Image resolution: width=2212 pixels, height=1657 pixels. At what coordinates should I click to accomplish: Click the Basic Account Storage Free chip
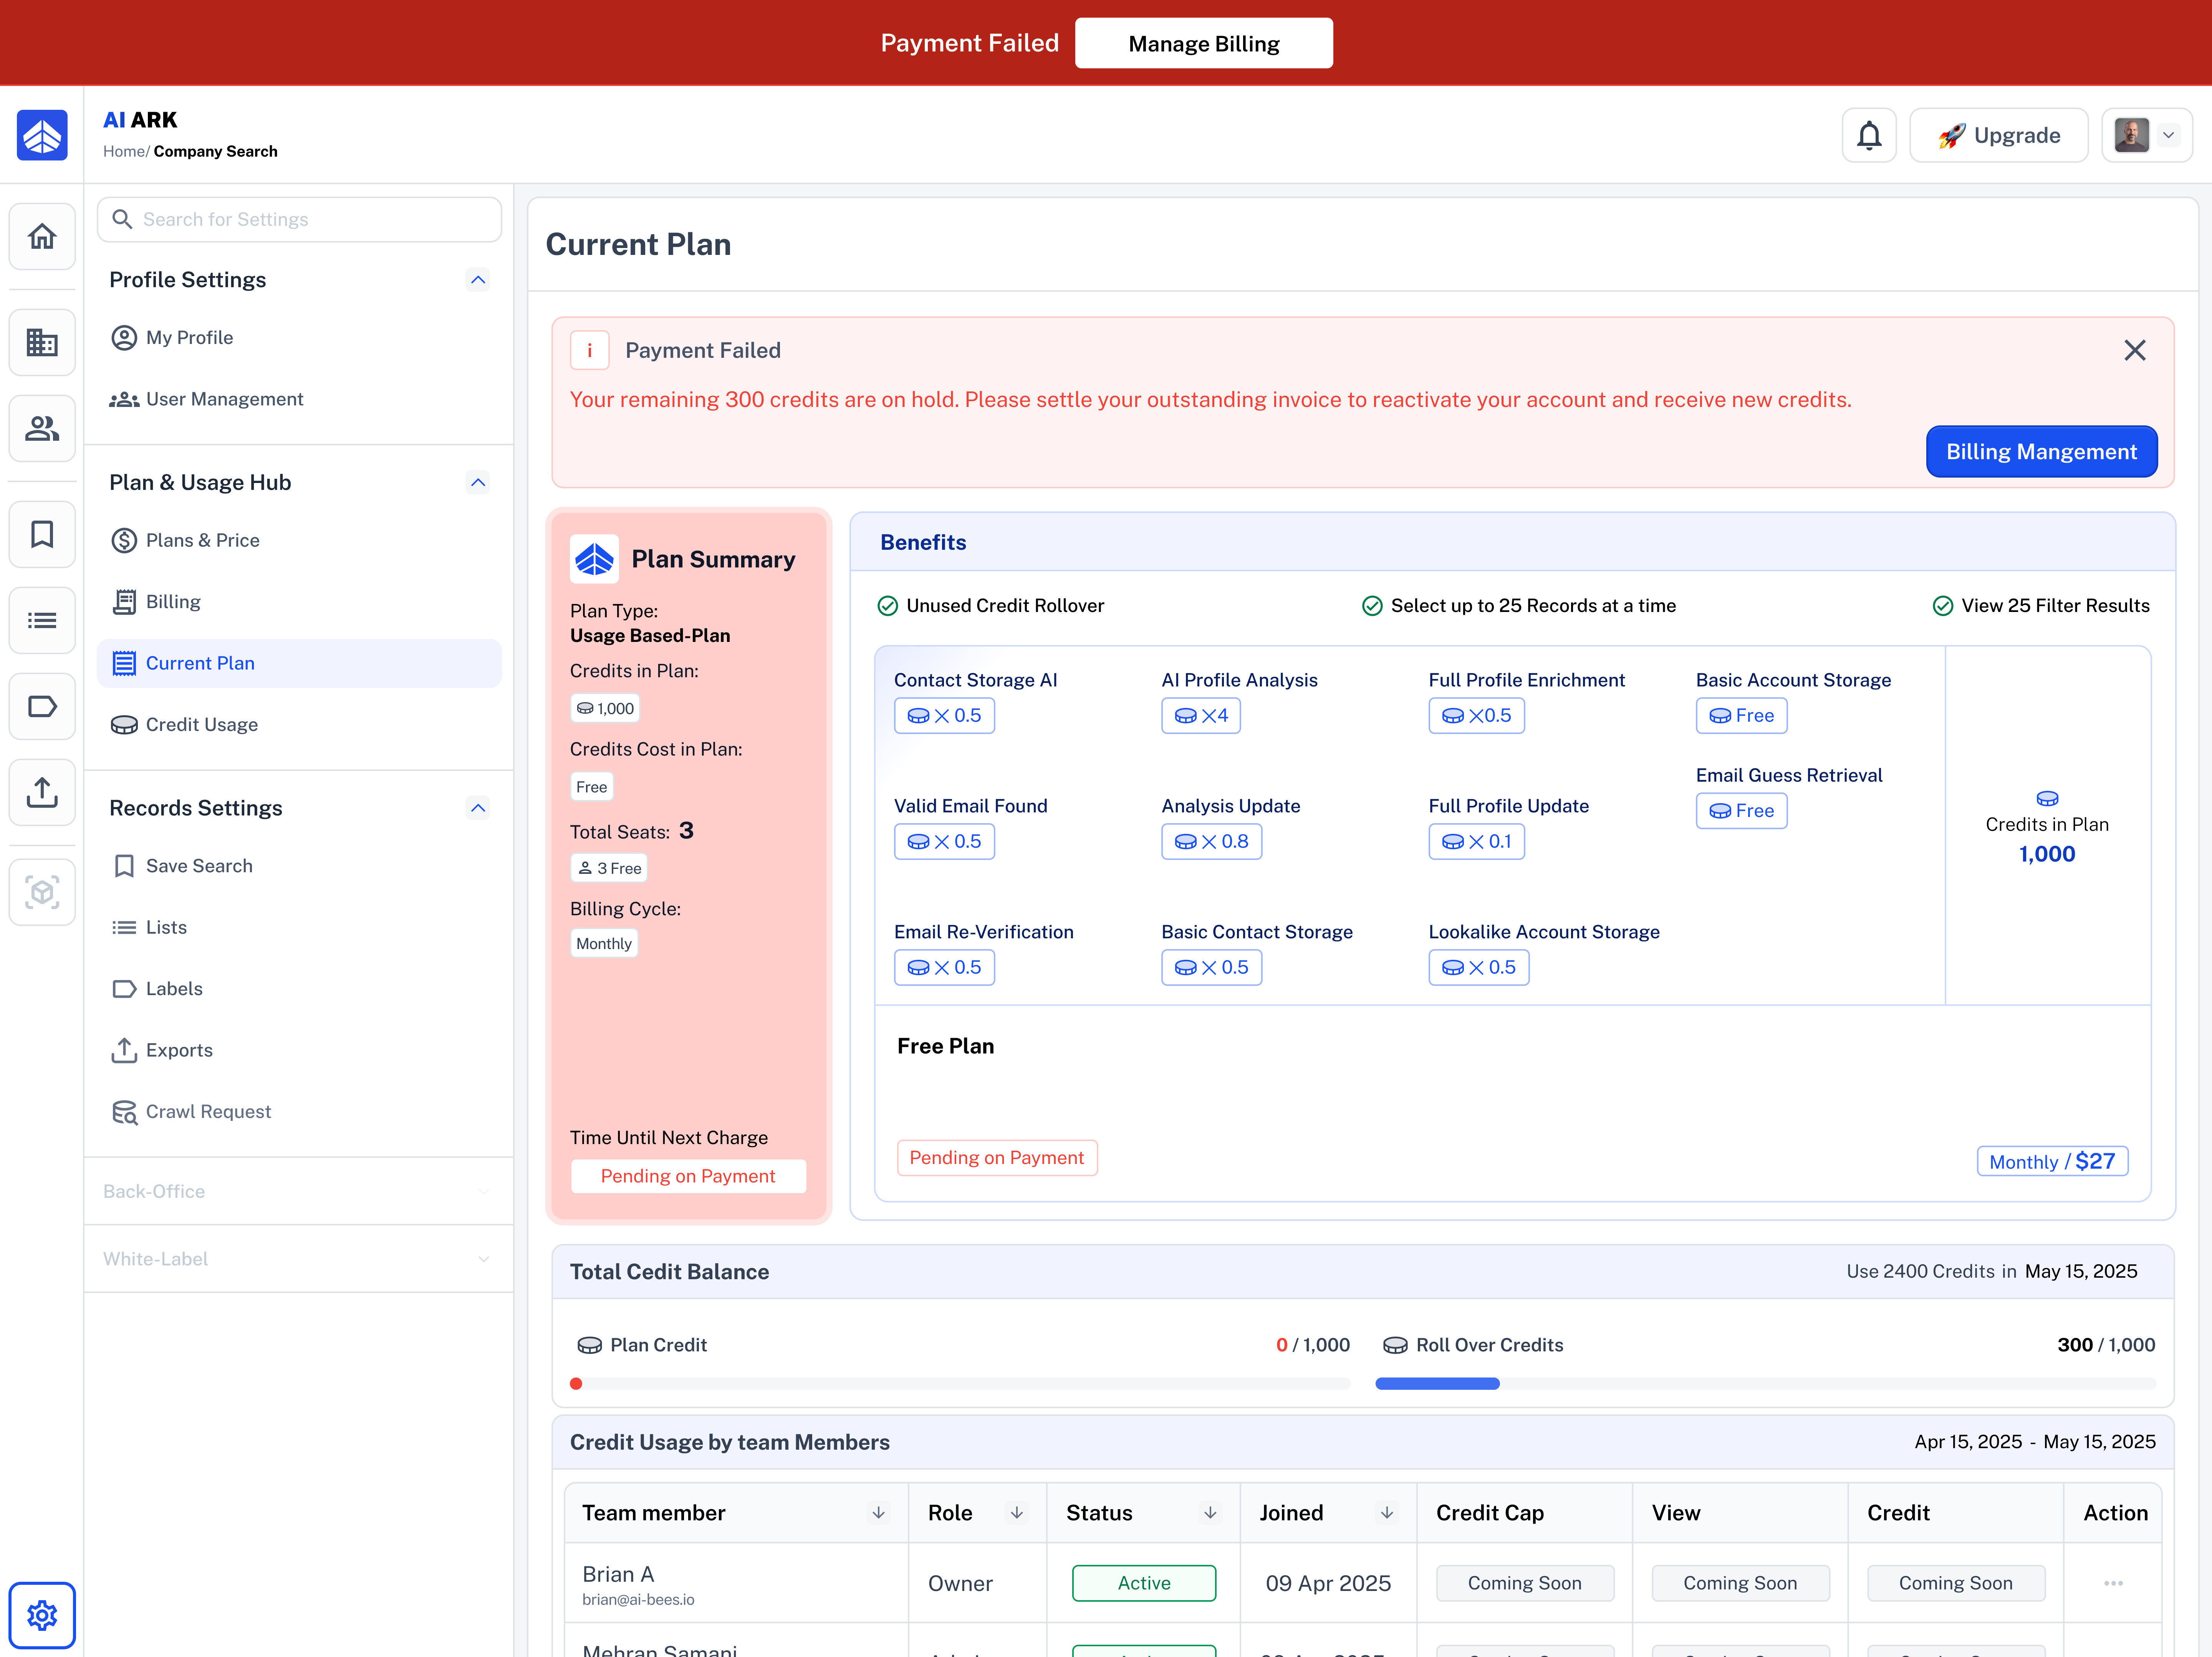click(1741, 716)
